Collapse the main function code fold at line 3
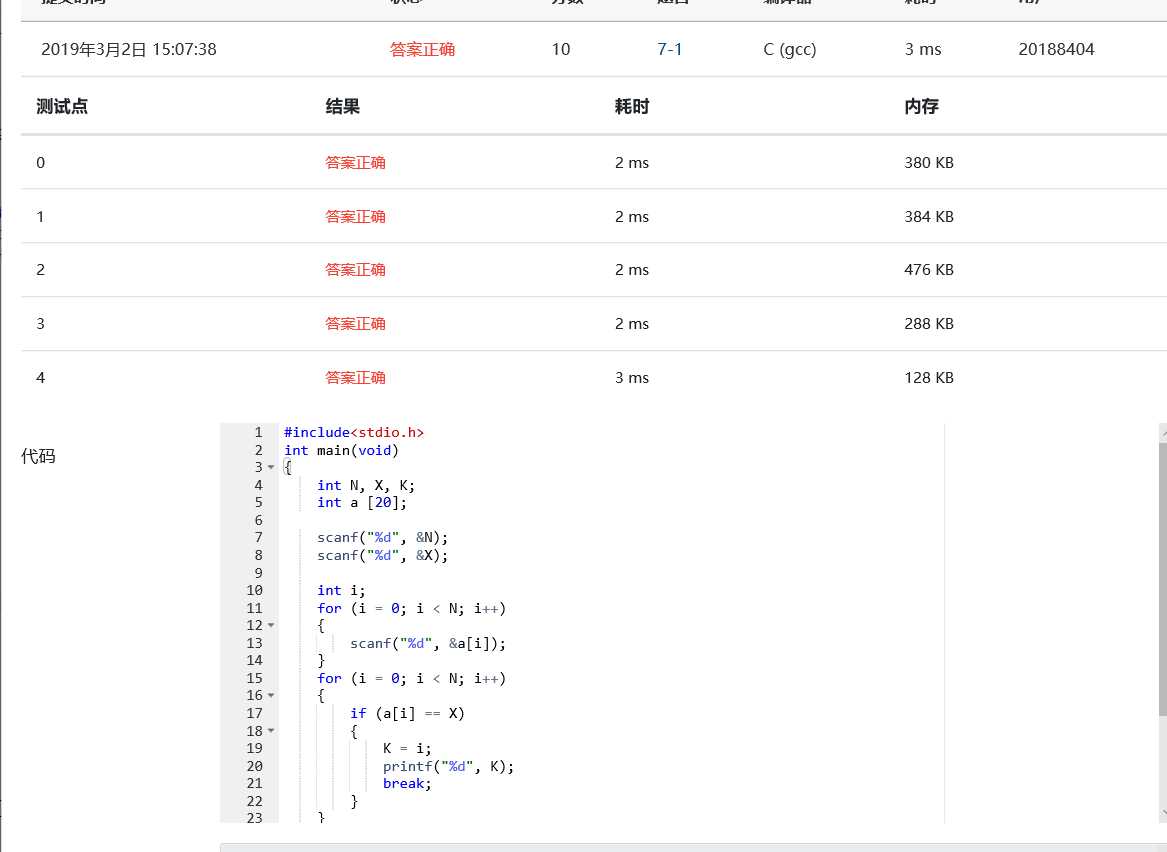Image resolution: width=1167 pixels, height=852 pixels. click(270, 467)
